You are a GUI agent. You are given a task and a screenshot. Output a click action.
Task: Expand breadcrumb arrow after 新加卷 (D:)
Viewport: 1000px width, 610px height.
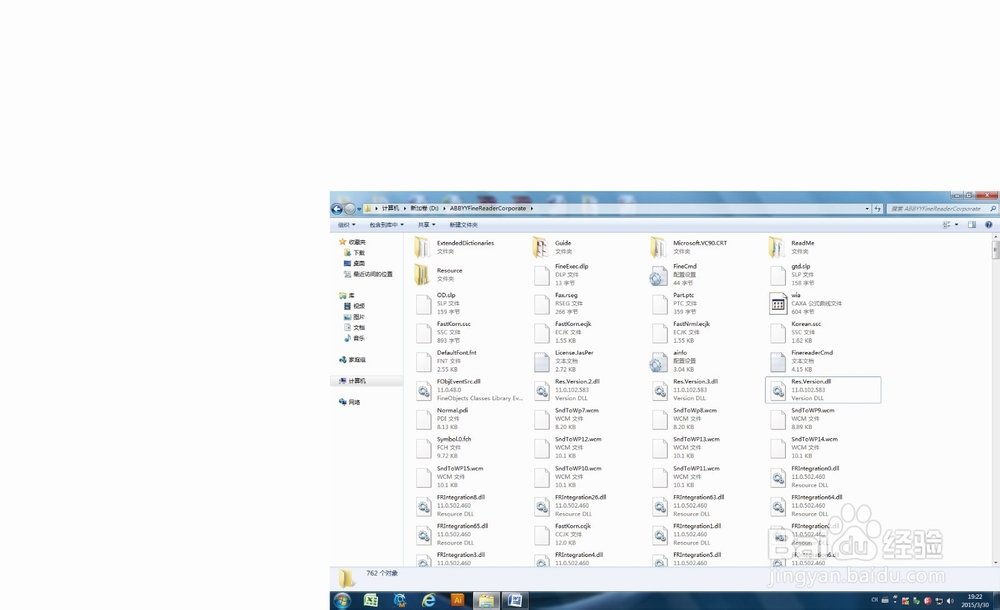coord(444,209)
